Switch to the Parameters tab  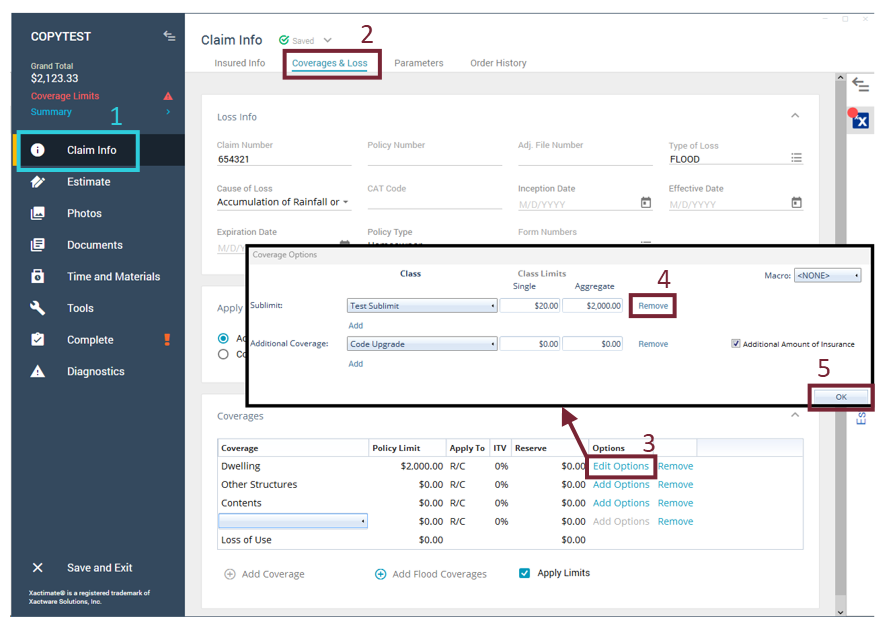click(419, 63)
